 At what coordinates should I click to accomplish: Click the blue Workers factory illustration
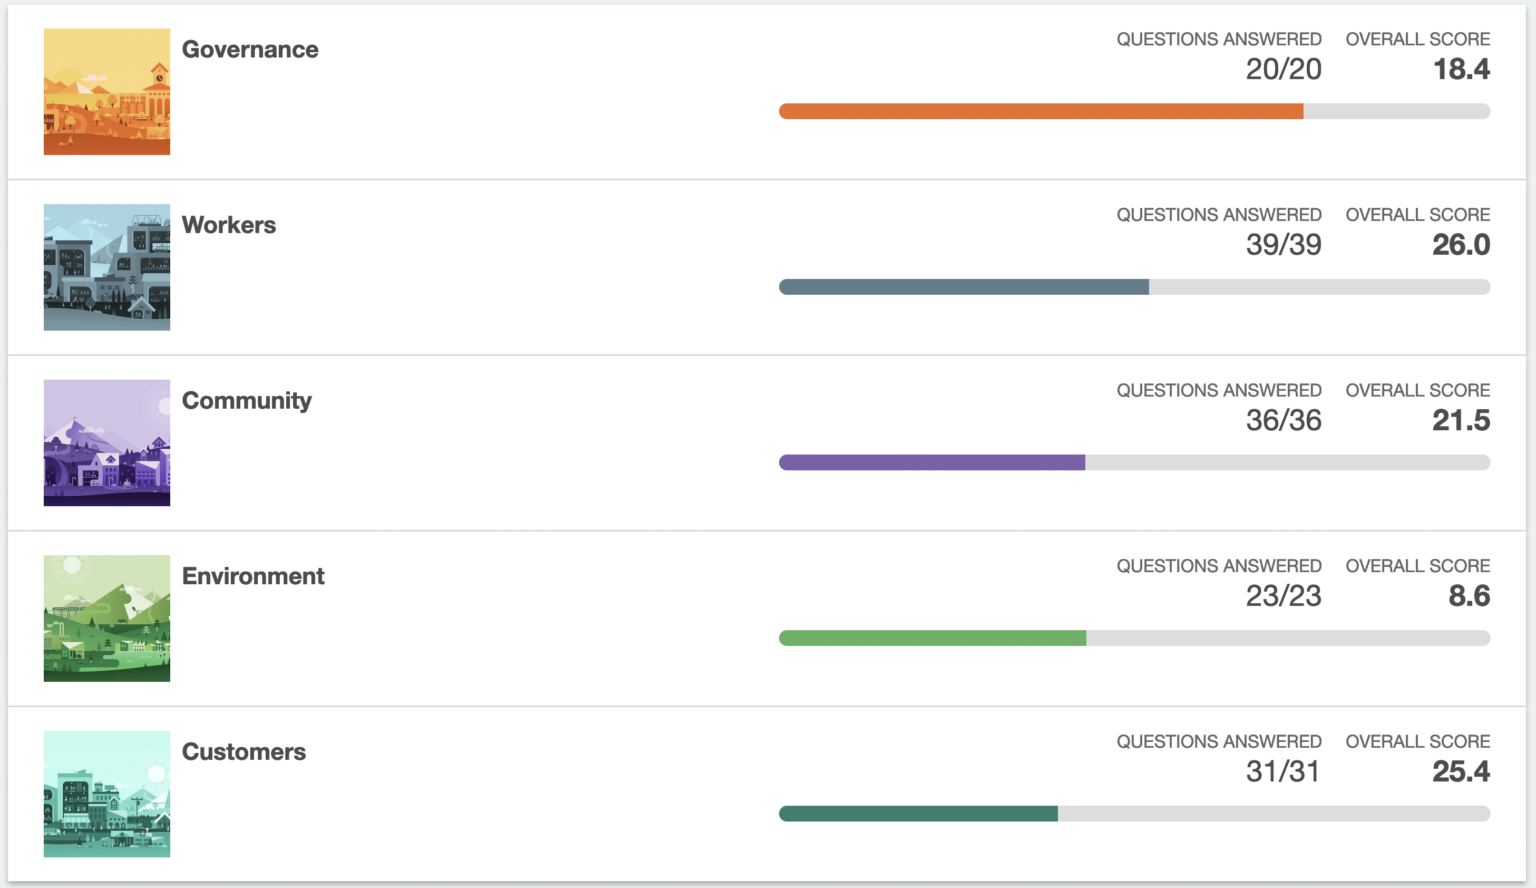coord(107,267)
